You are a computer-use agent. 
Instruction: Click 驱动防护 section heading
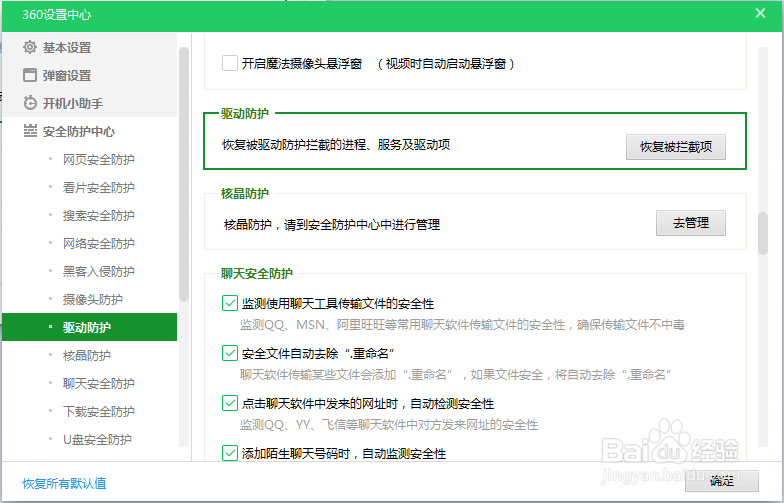tap(244, 114)
